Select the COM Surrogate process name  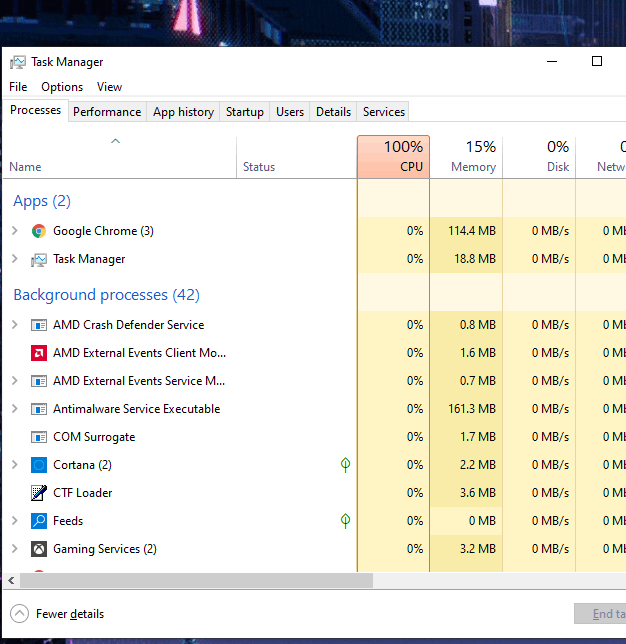coord(94,437)
